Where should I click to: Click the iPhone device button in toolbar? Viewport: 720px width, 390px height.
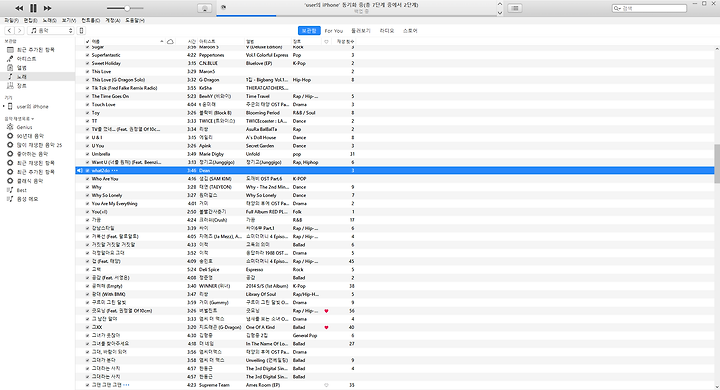tap(81, 30)
